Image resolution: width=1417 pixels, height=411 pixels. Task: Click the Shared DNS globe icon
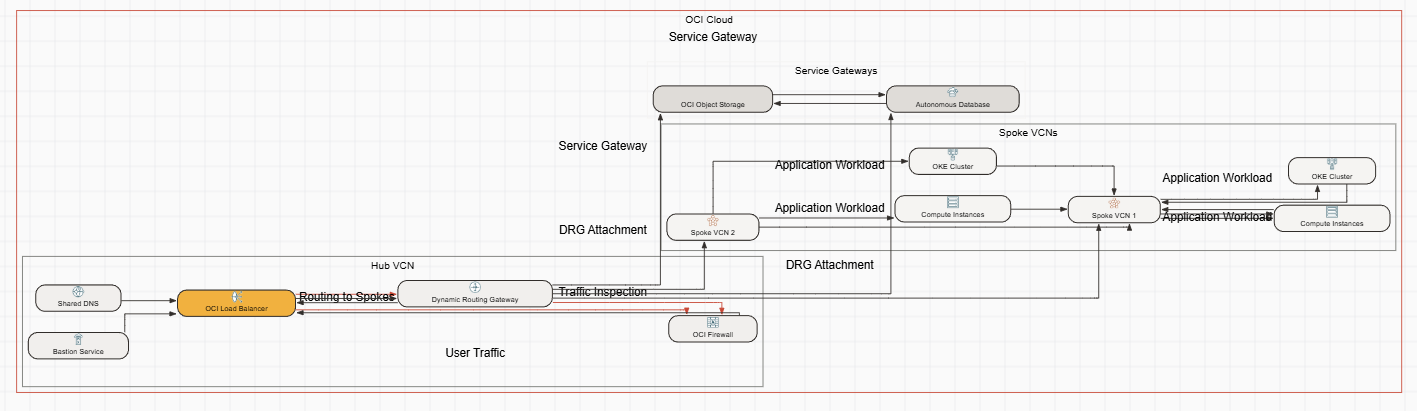coord(78,291)
